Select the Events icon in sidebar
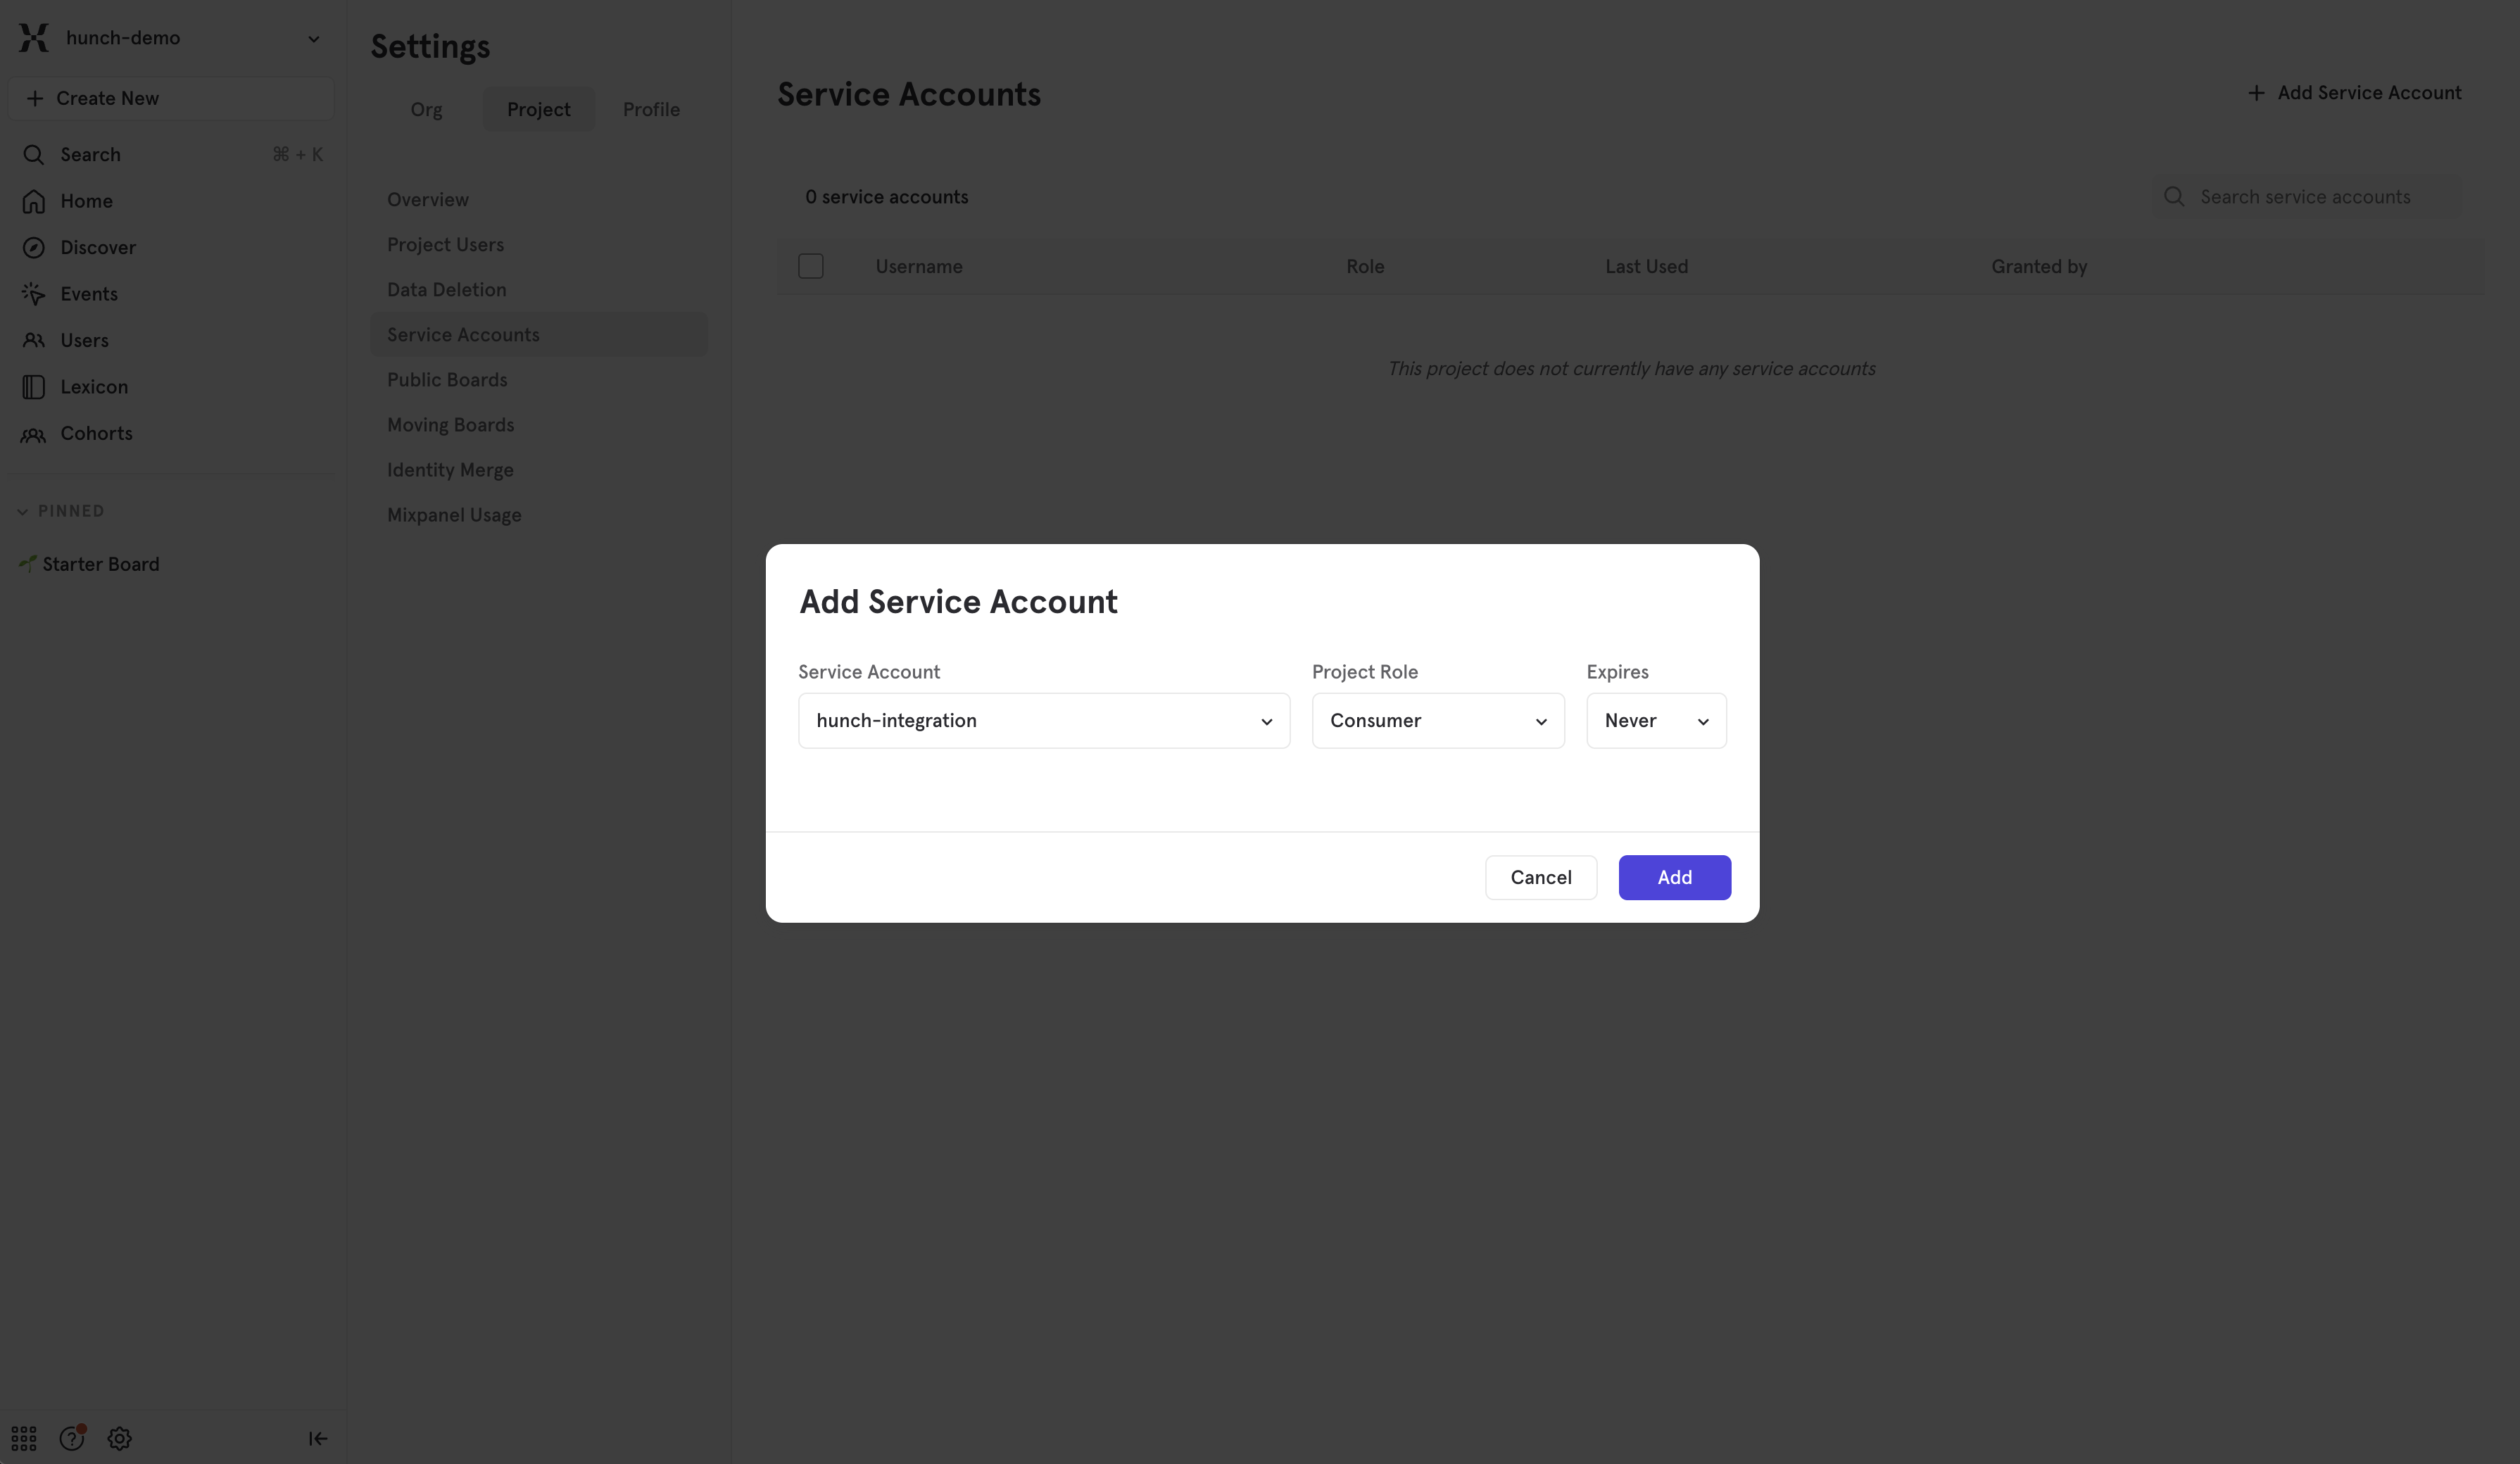The height and width of the screenshot is (1464, 2520). tap(33, 293)
